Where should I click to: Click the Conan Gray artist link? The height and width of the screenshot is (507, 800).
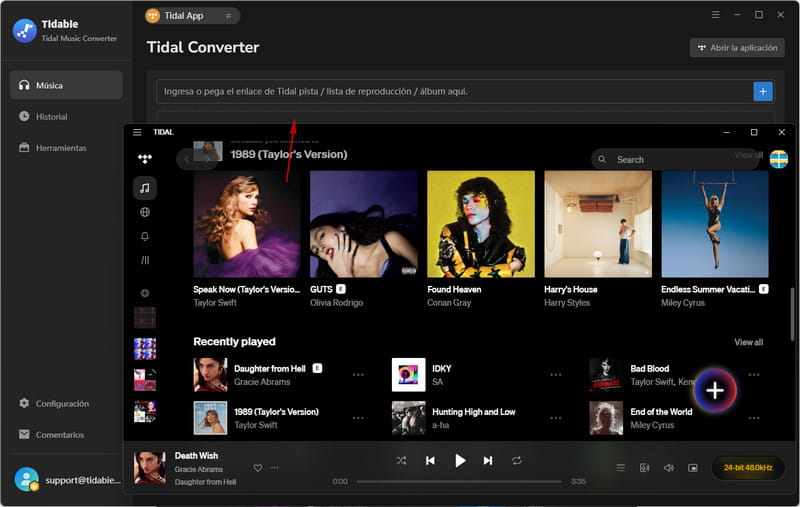(449, 302)
